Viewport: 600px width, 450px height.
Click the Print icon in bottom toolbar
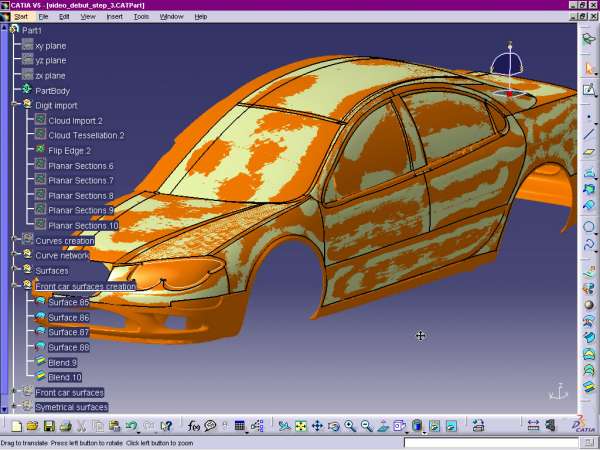[65, 426]
